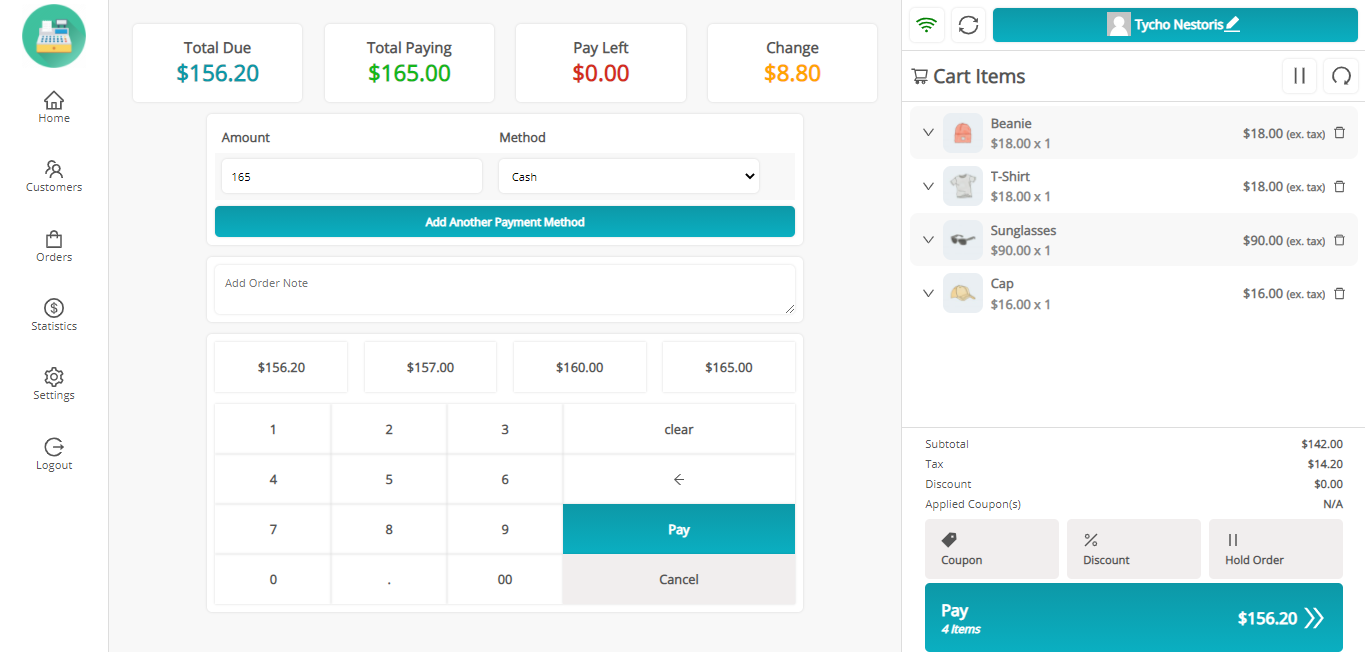1365x652 pixels.
Task: Click the pause cart icon beside Cart Items
Action: (1299, 76)
